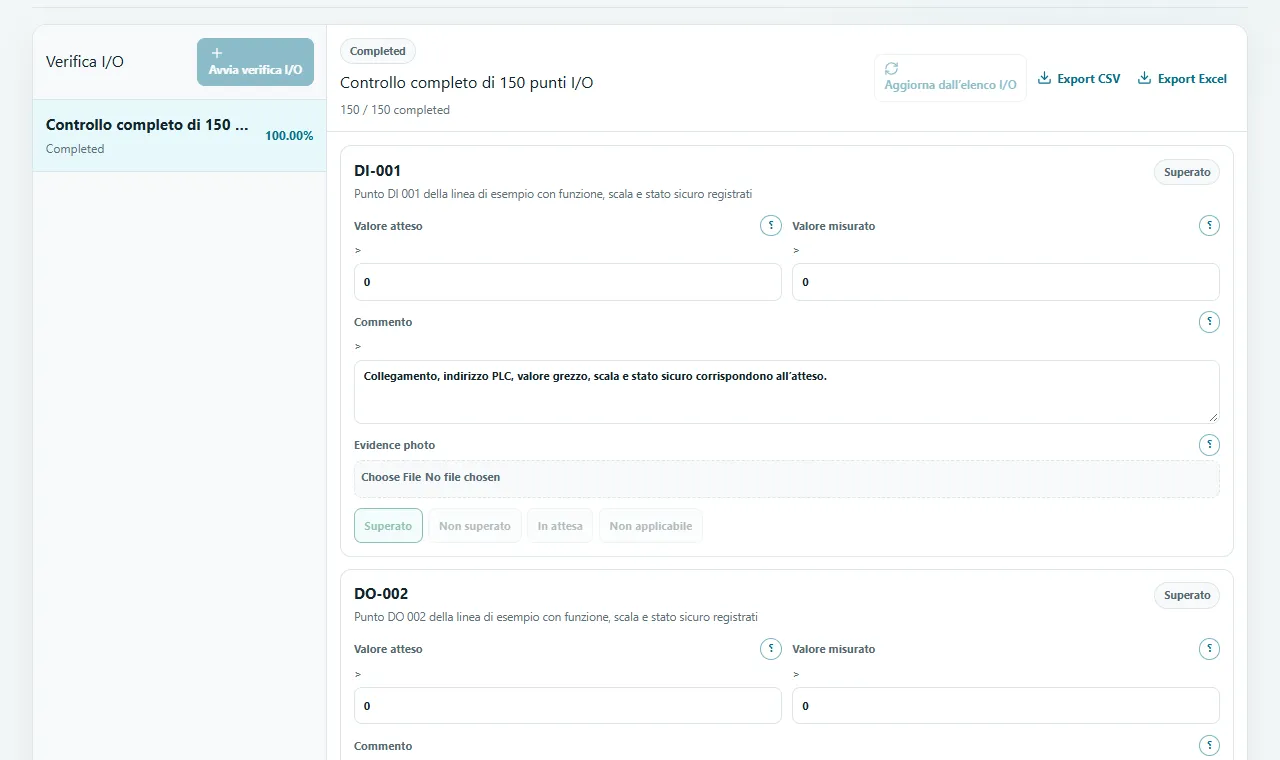Image resolution: width=1280 pixels, height=760 pixels.
Task: Click the download icon beside Export CSV
Action: pos(1044,78)
